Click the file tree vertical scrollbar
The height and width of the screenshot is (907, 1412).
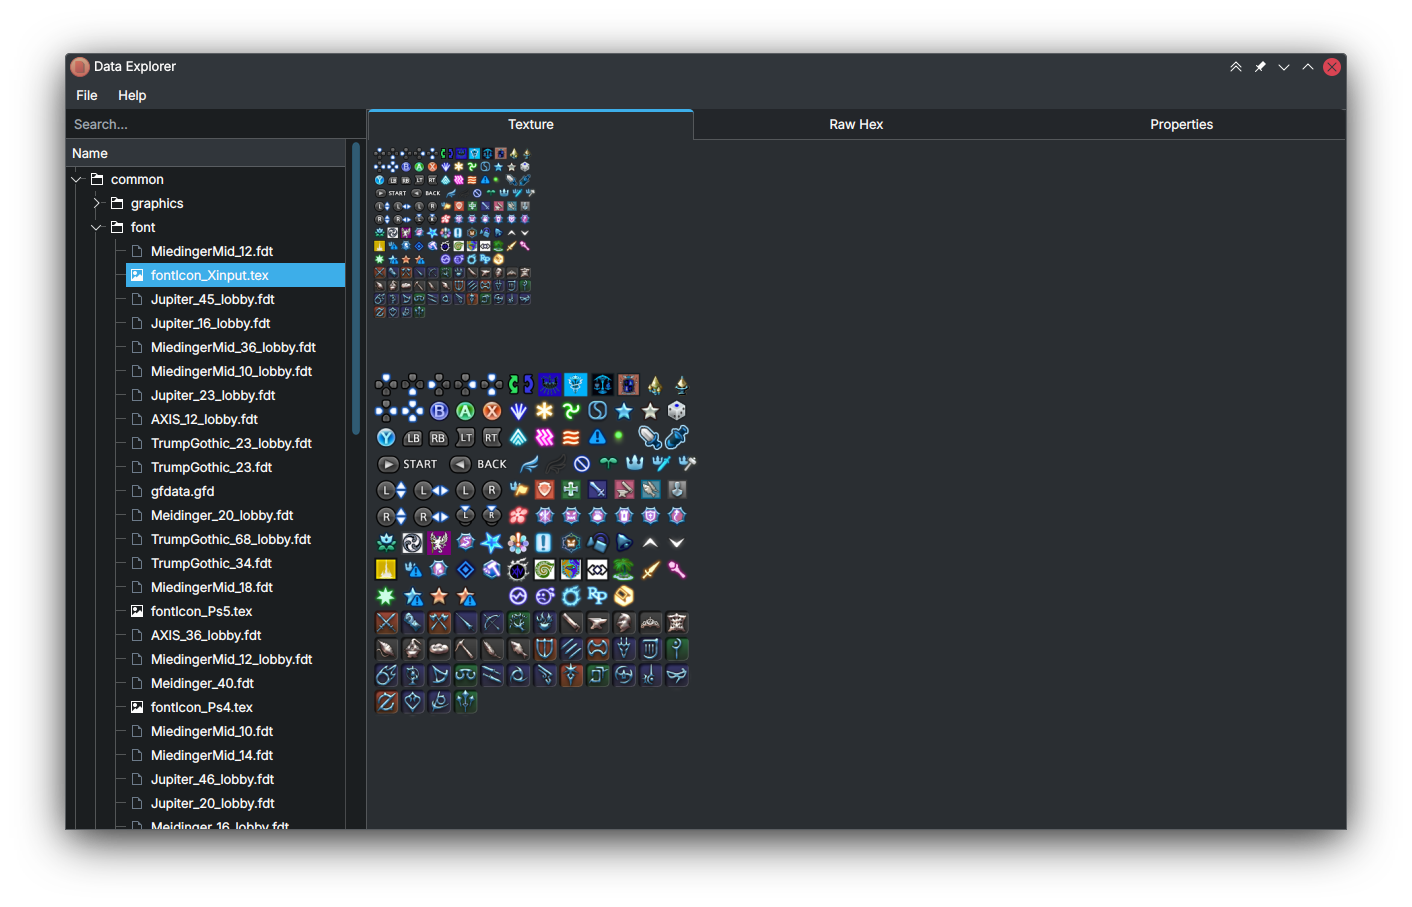pos(356,288)
